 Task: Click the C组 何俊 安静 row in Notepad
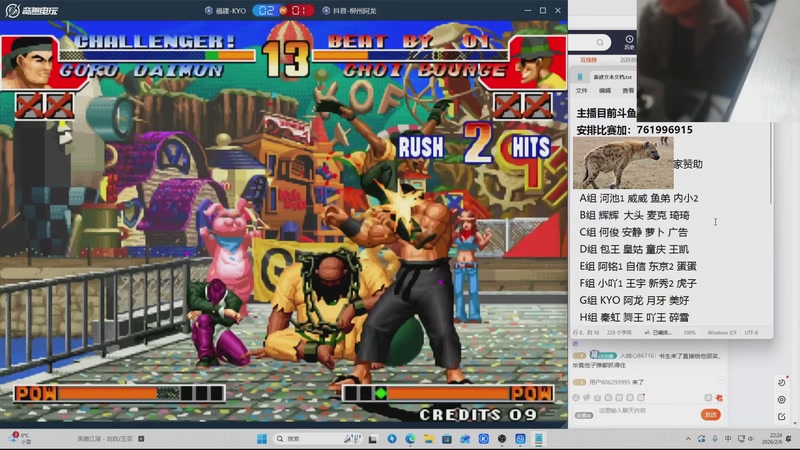pyautogui.click(x=633, y=232)
